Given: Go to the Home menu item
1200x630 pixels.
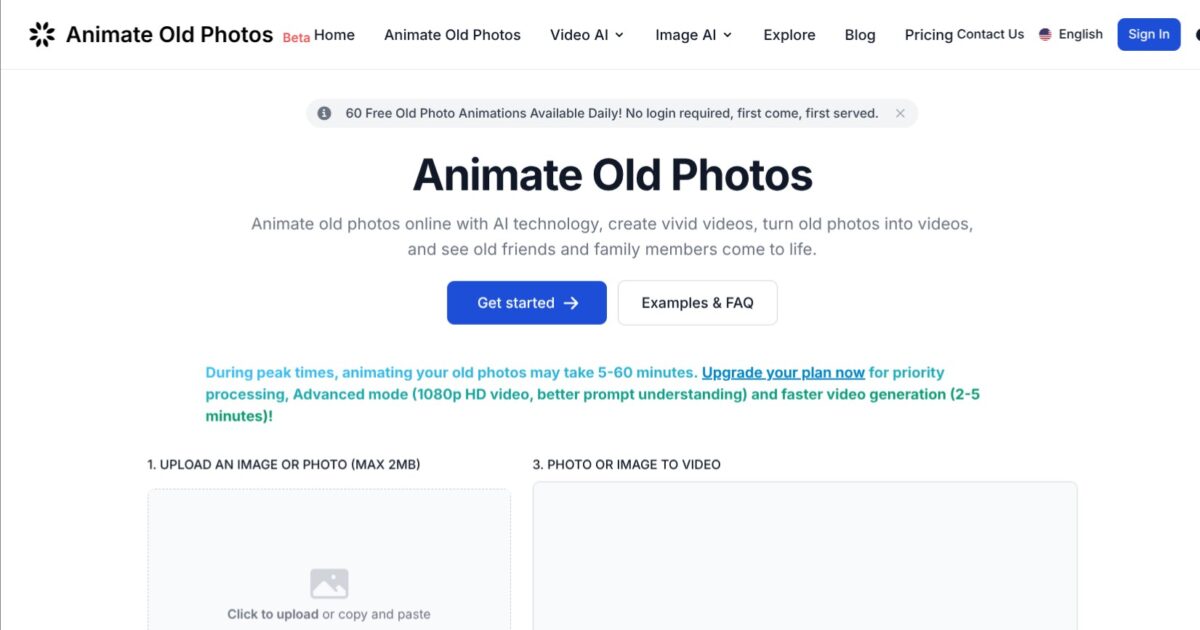Looking at the screenshot, I should [334, 35].
